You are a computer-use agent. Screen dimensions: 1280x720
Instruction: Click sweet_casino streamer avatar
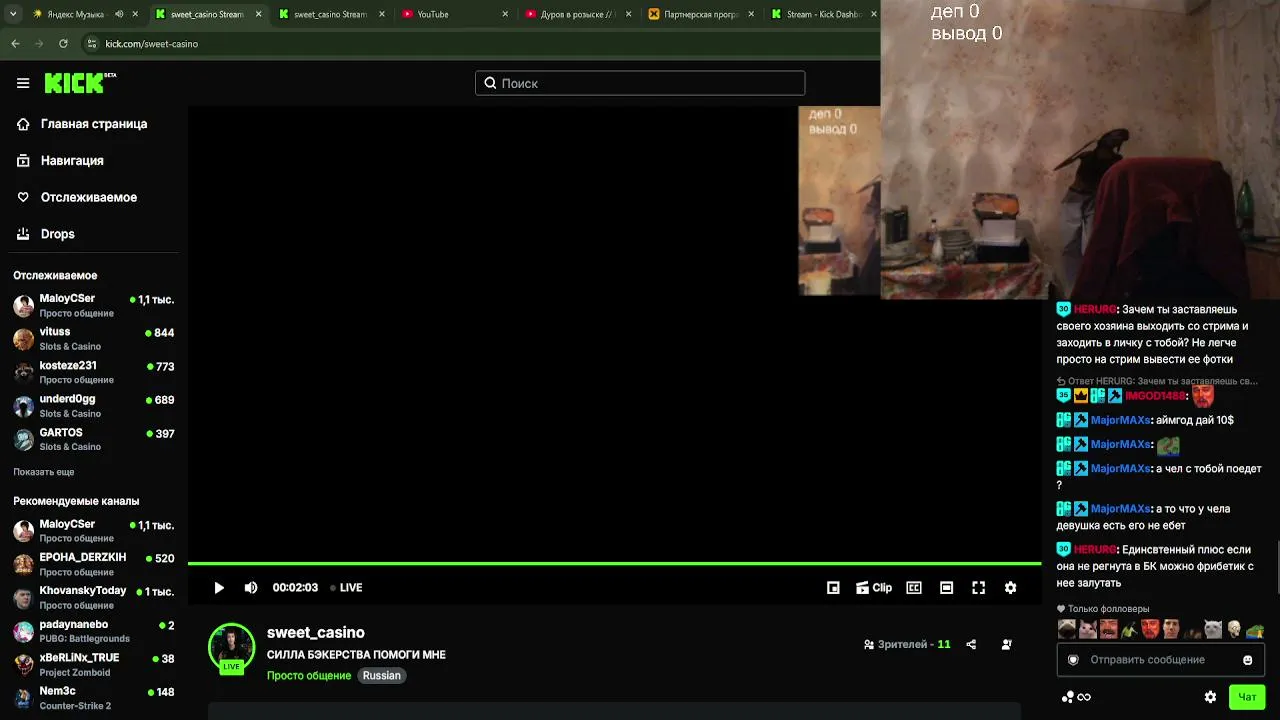click(231, 648)
